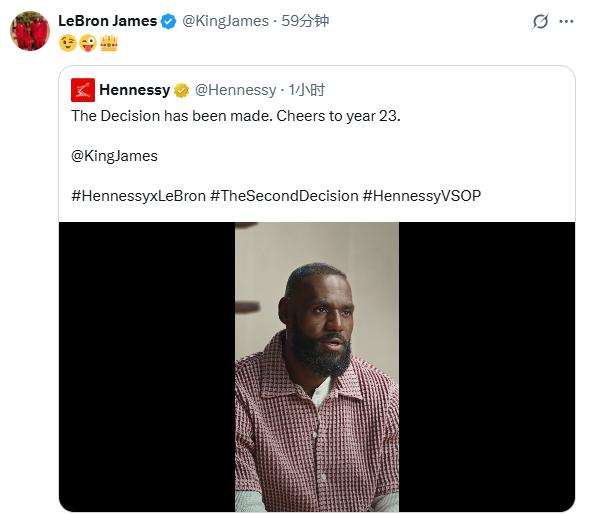The width and height of the screenshot is (592, 515).
Task: Open the #HennessyxLeBron hashtag
Action: tap(139, 196)
